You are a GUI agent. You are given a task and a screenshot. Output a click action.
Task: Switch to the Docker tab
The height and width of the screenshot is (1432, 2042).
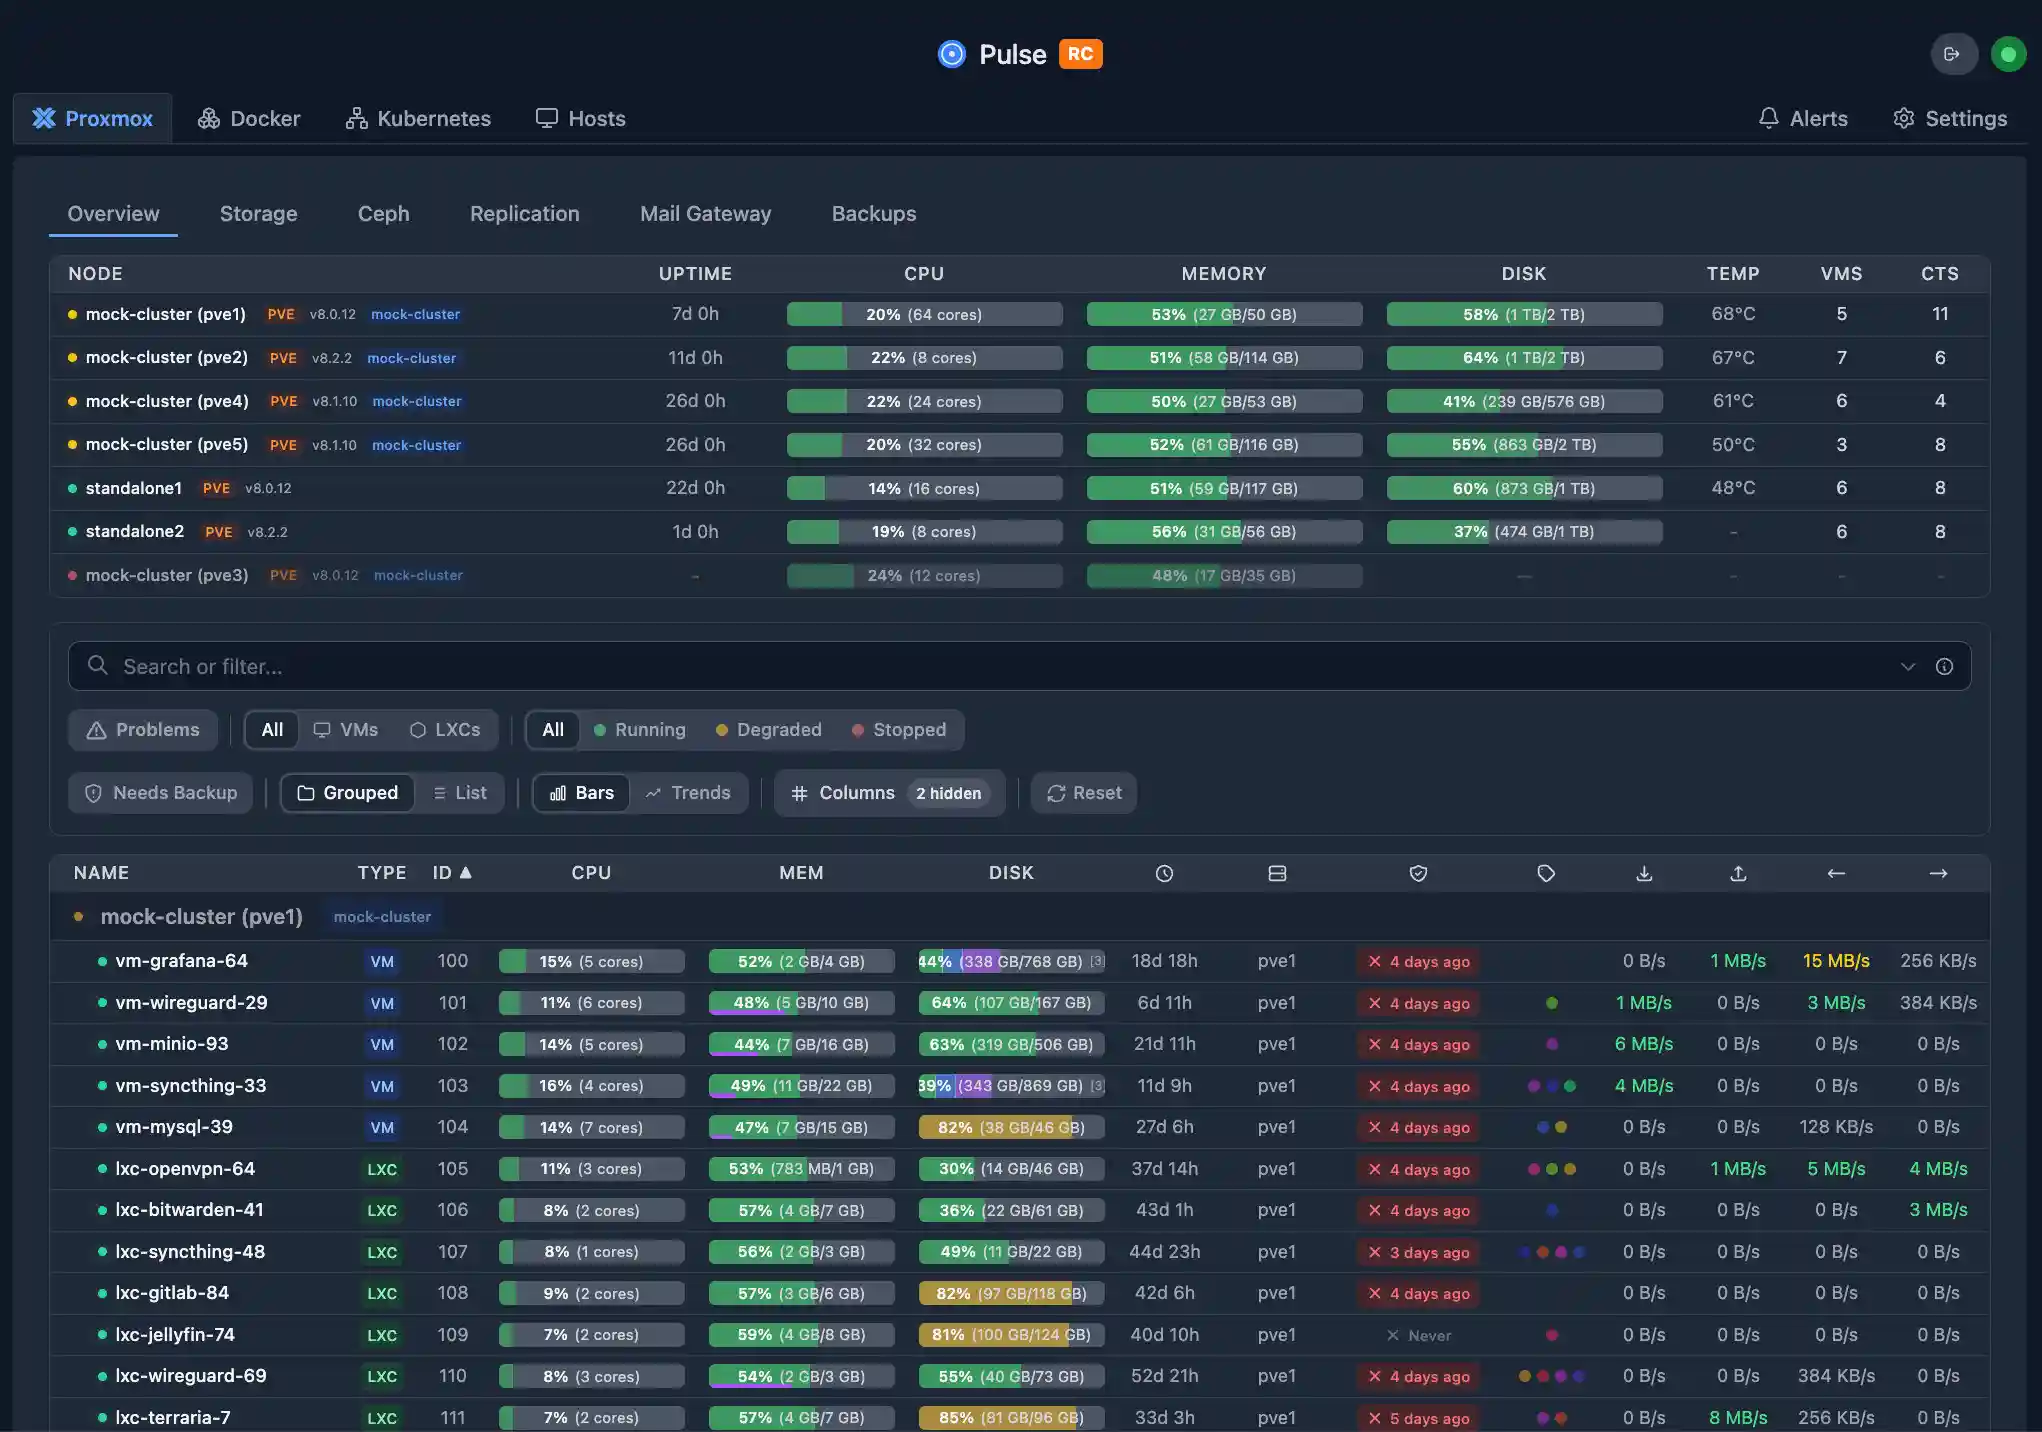point(248,118)
